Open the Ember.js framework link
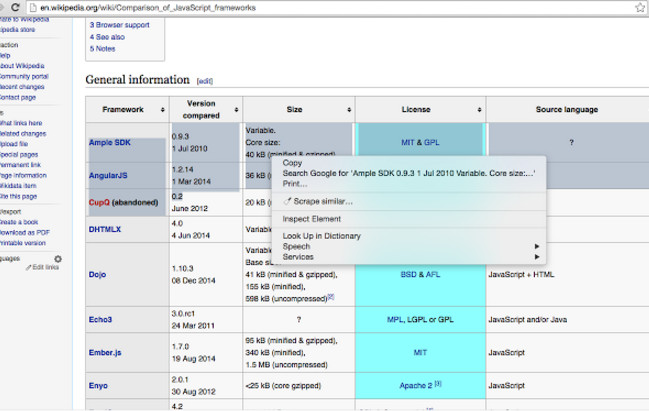This screenshot has width=649, height=411. (105, 353)
